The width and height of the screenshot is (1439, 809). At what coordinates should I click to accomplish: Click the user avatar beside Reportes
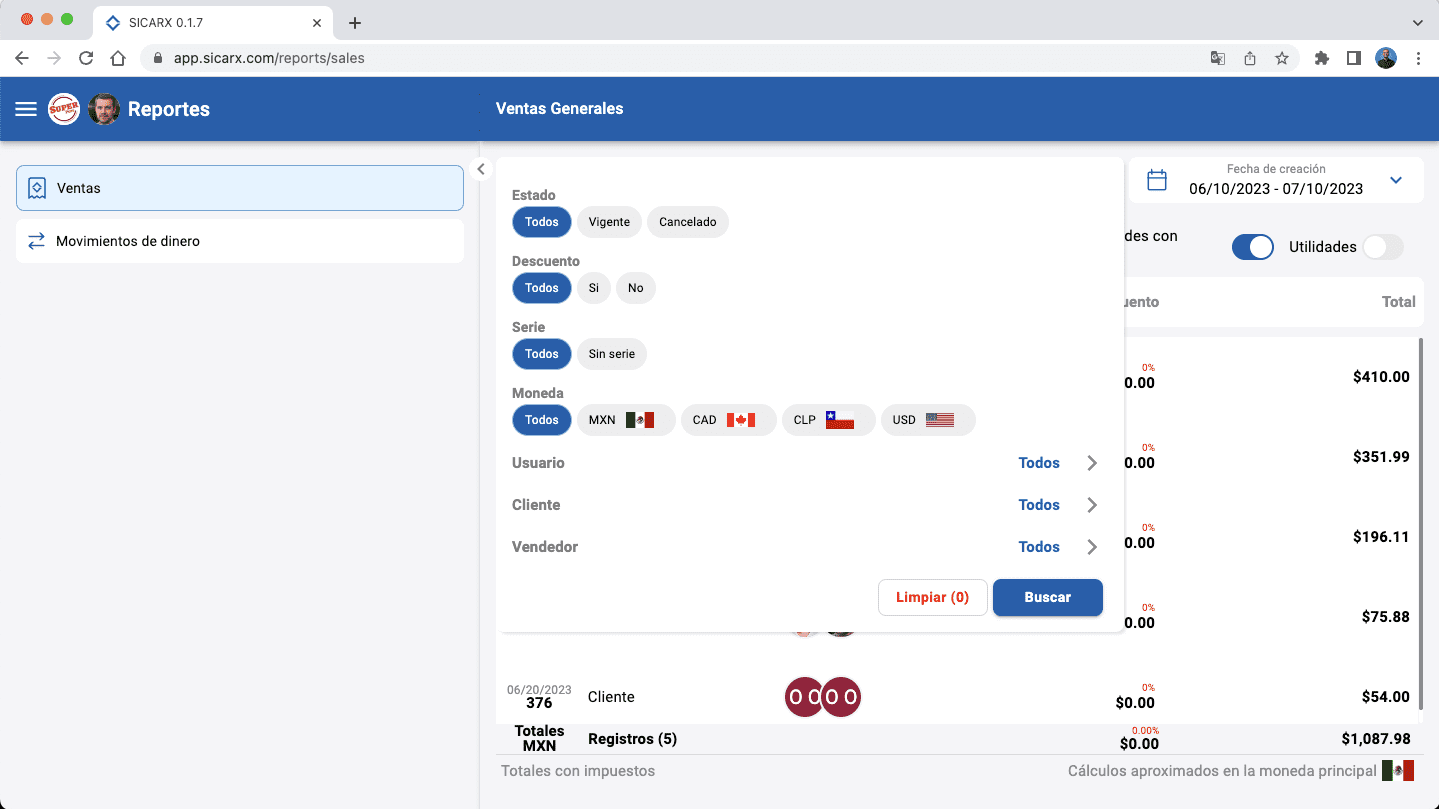tap(104, 109)
